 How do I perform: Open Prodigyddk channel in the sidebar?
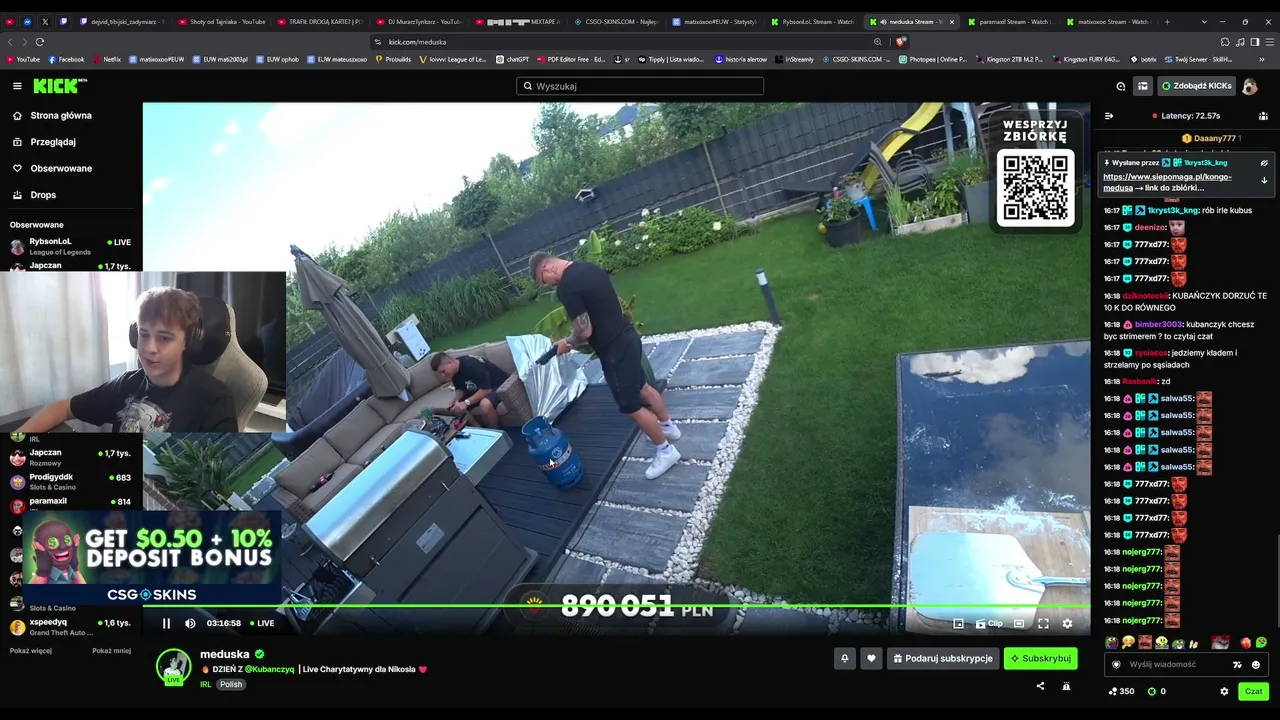(70, 481)
